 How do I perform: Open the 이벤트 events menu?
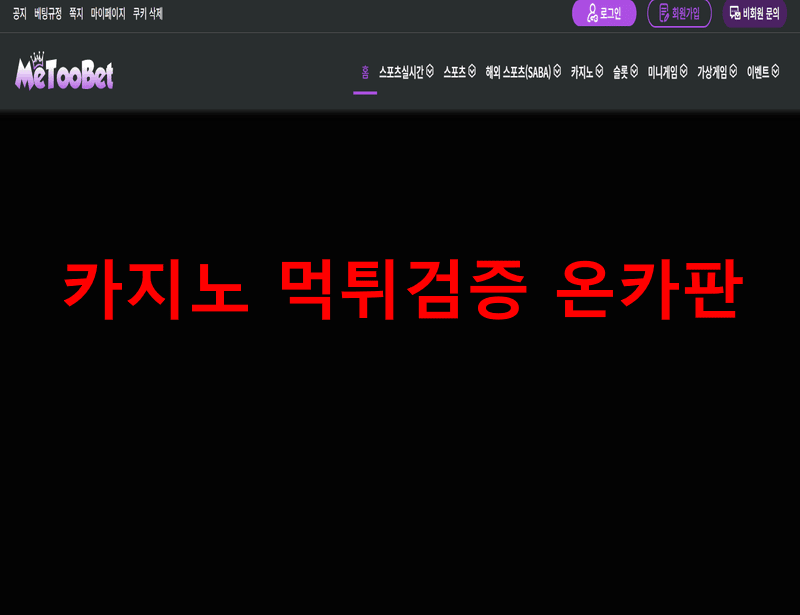[x=758, y=72]
